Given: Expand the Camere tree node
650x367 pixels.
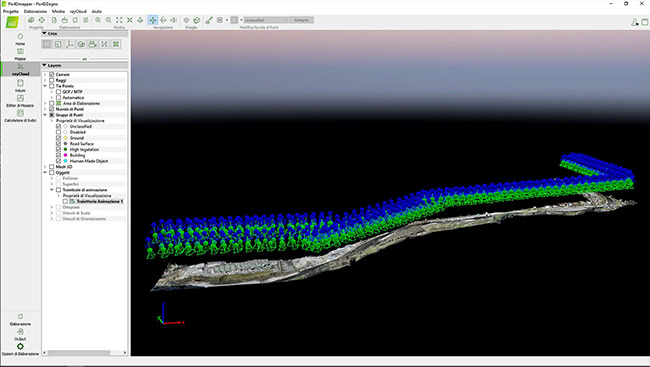Looking at the screenshot, I should tap(45, 75).
